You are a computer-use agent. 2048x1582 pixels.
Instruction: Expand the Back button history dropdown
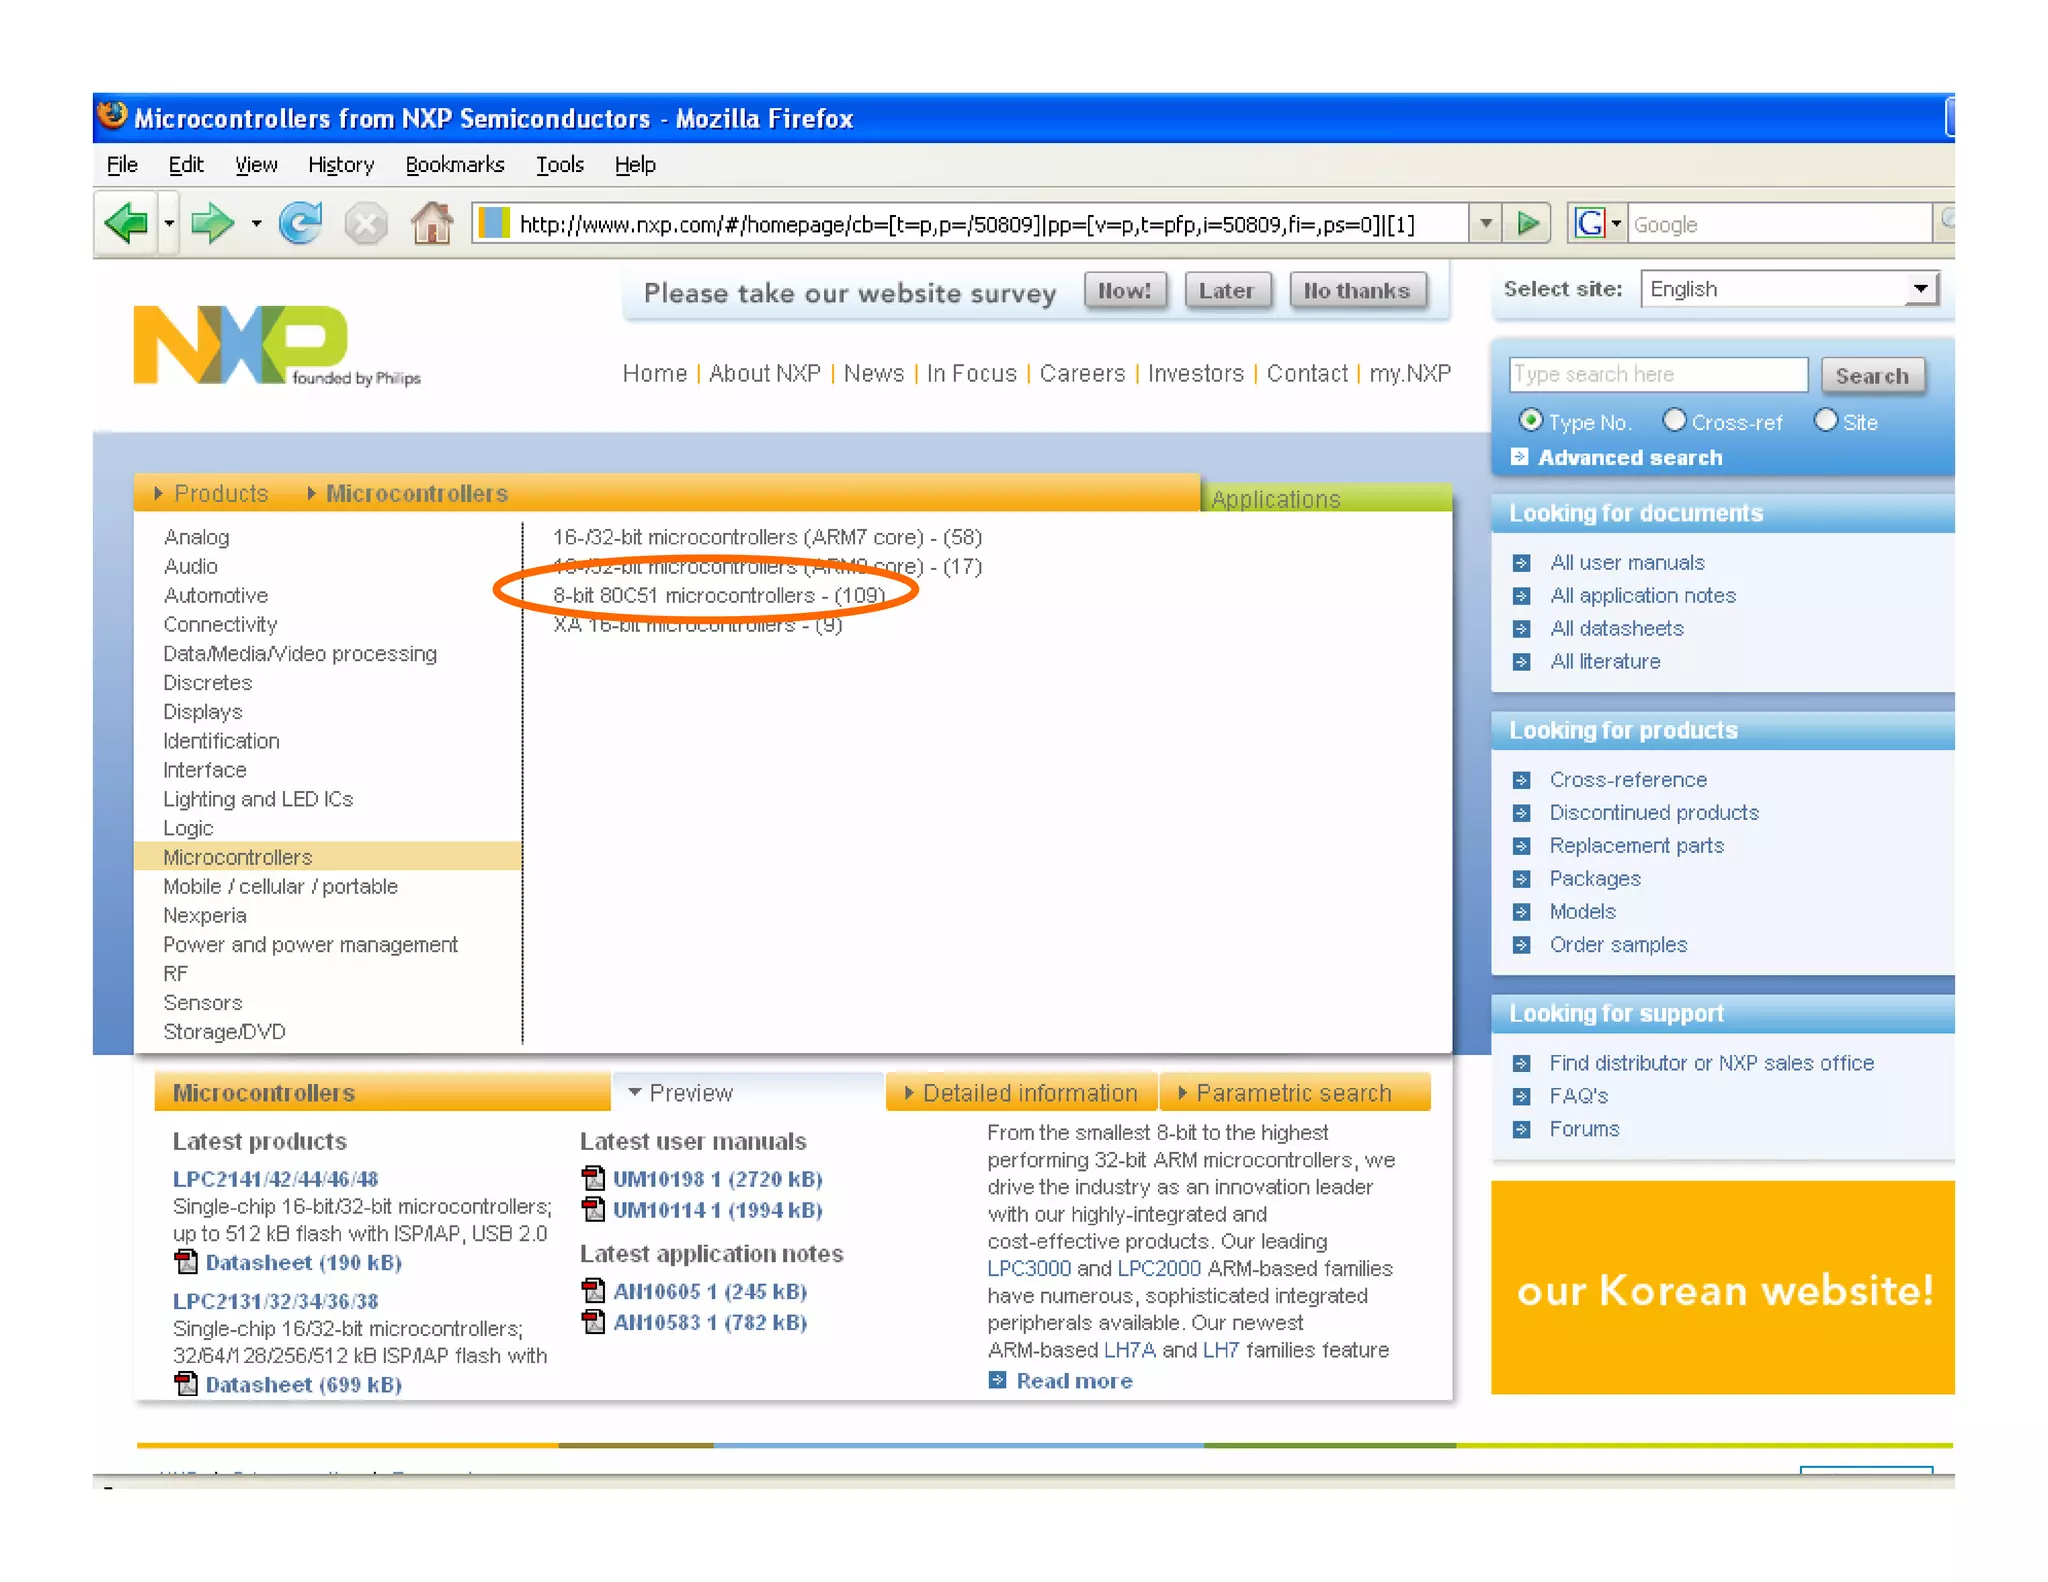tap(168, 223)
